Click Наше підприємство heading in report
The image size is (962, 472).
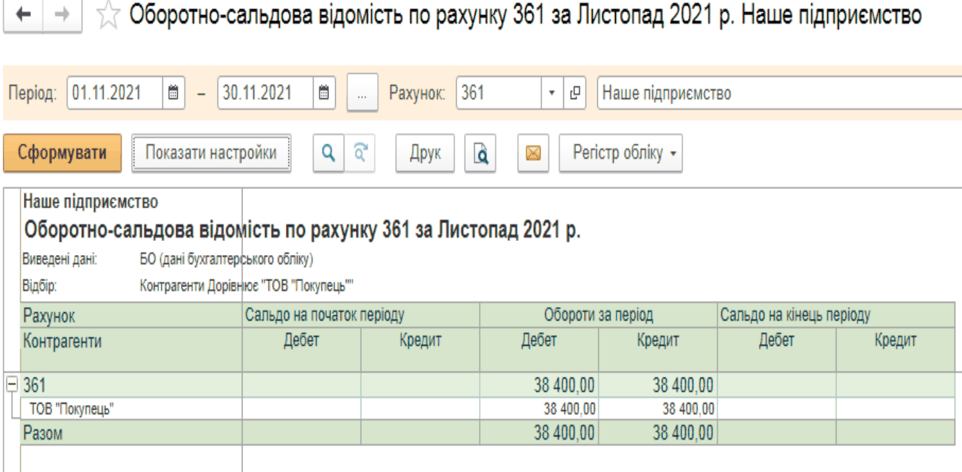pyautogui.click(x=90, y=201)
